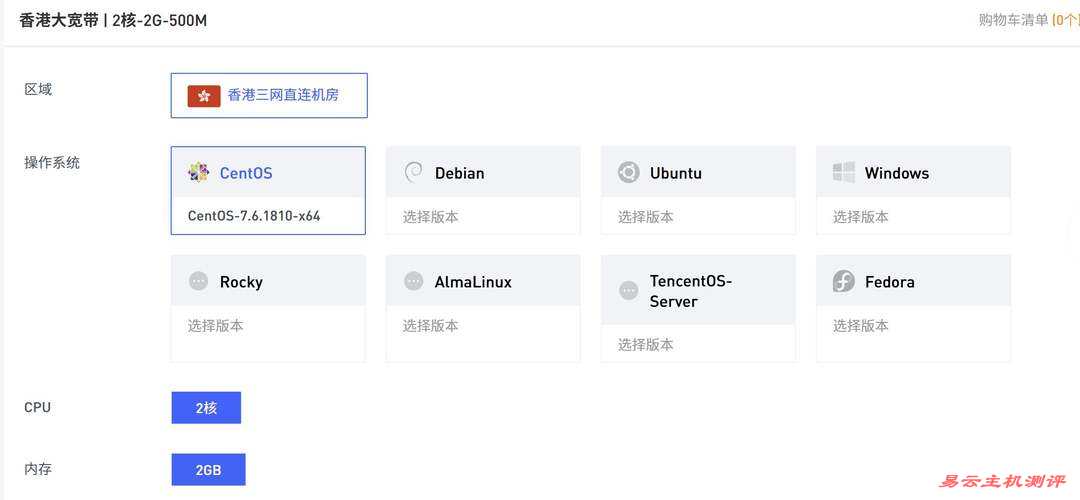Open TencentOS-Server 选择版本 dropdown
Image resolution: width=1080 pixels, height=500 pixels.
698,344
